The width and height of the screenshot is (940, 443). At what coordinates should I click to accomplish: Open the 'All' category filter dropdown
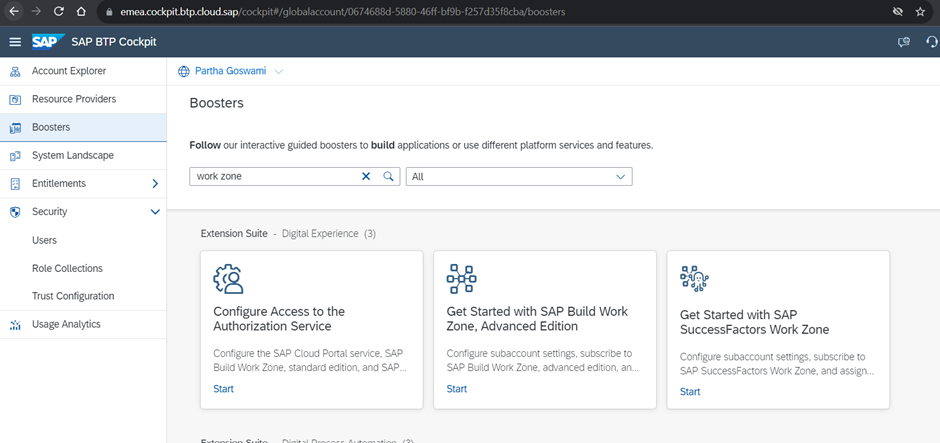(518, 176)
